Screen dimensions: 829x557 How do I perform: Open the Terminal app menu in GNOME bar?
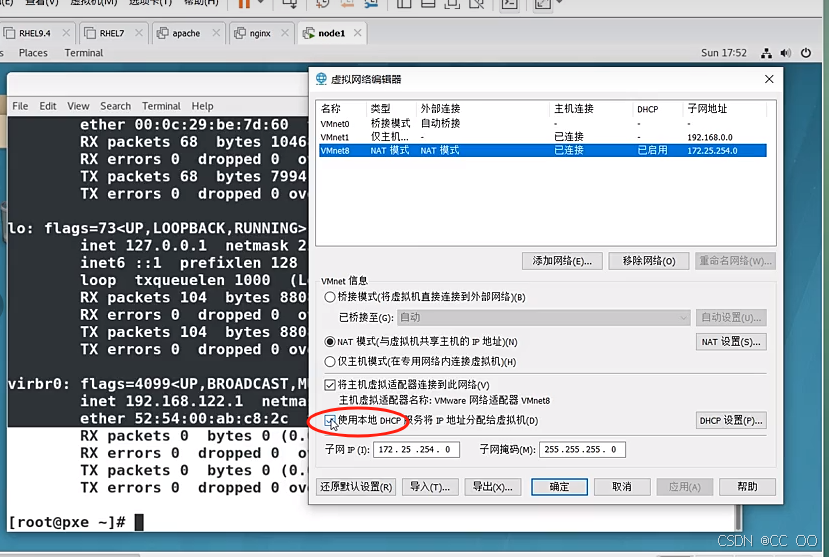click(84, 53)
